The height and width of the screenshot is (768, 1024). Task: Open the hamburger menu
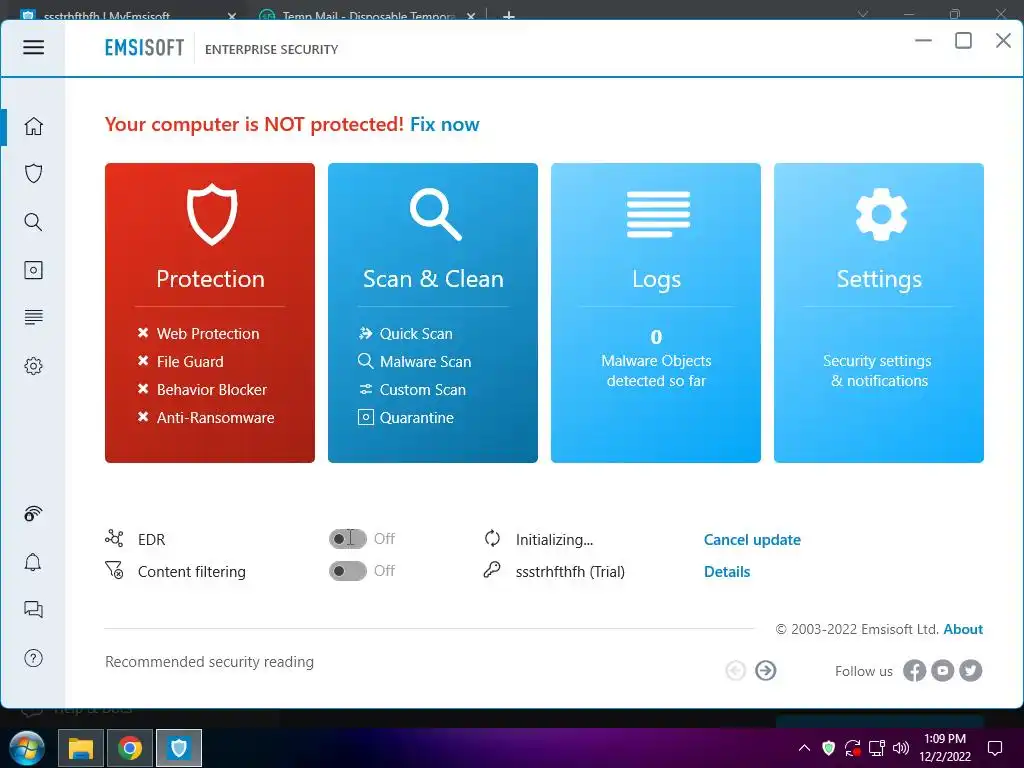pos(33,47)
